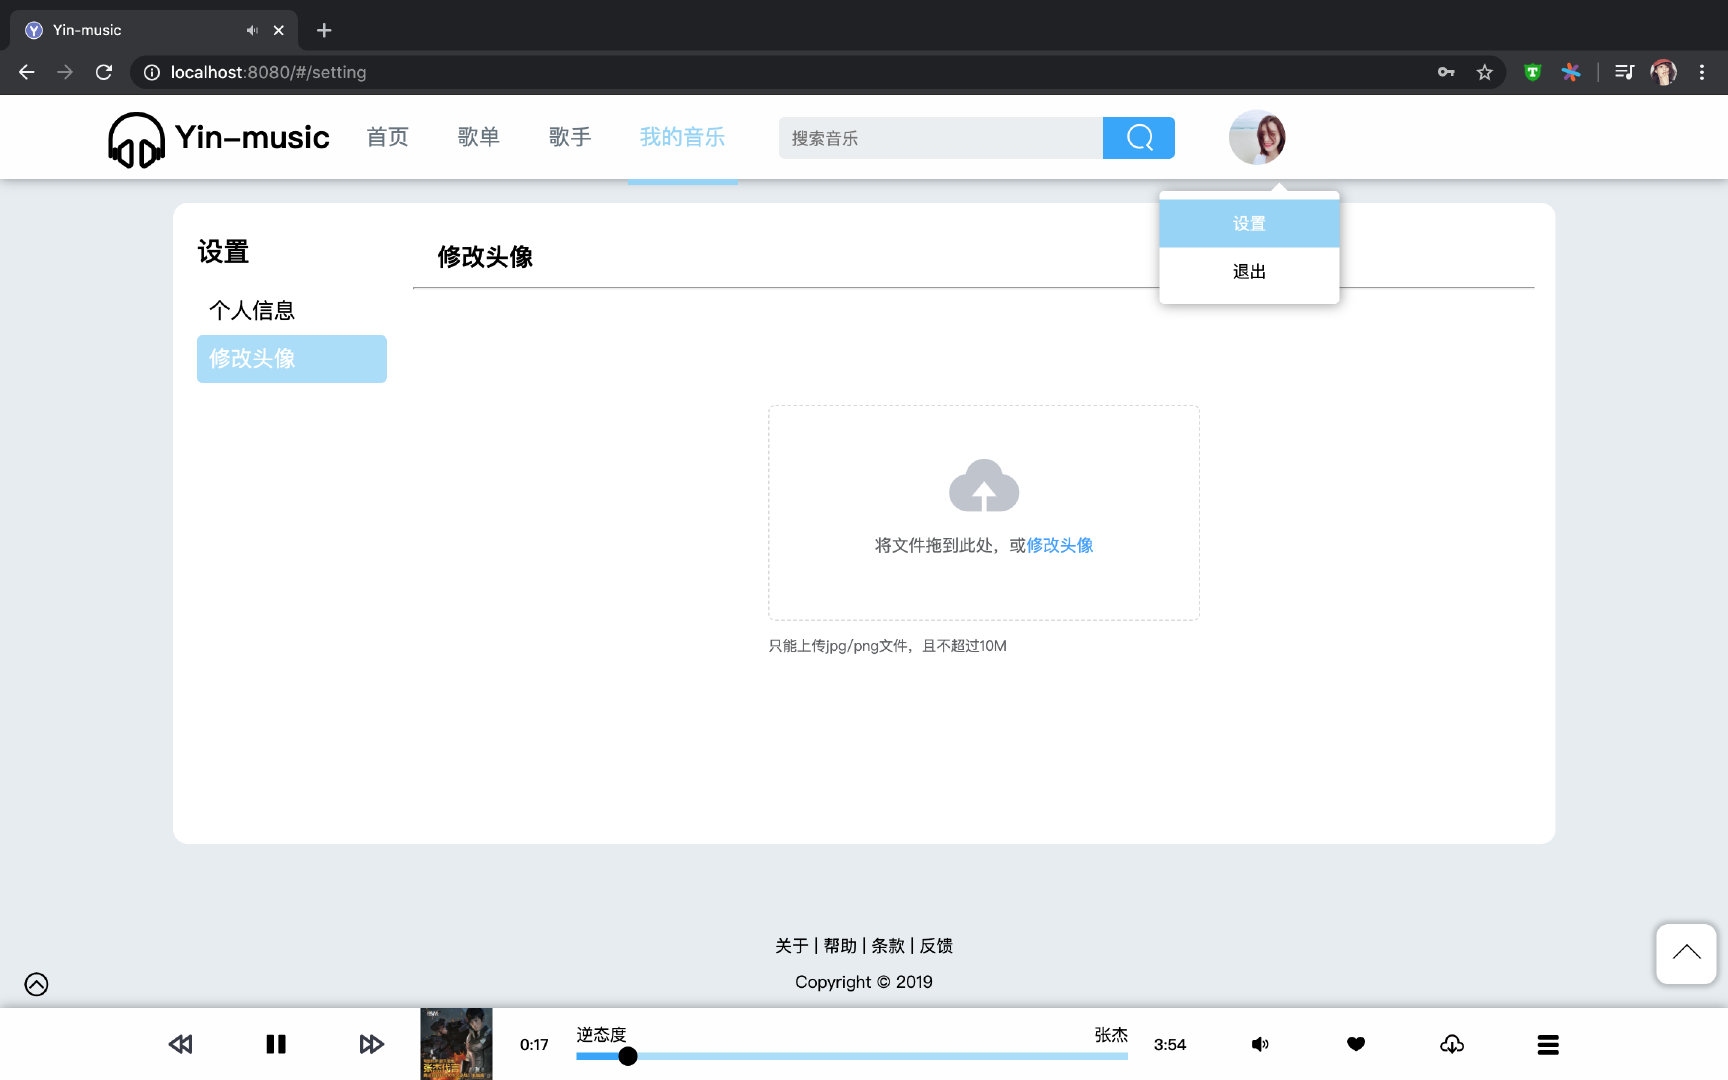The image size is (1728, 1080).
Task: Click the 修改头像 upload link
Action: click(x=1060, y=545)
